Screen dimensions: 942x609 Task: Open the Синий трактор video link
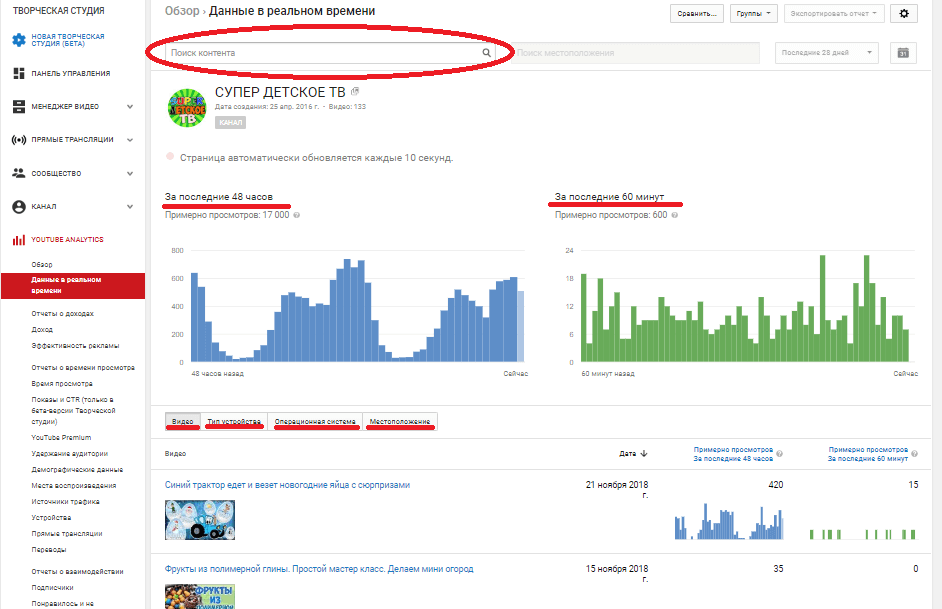pos(287,485)
